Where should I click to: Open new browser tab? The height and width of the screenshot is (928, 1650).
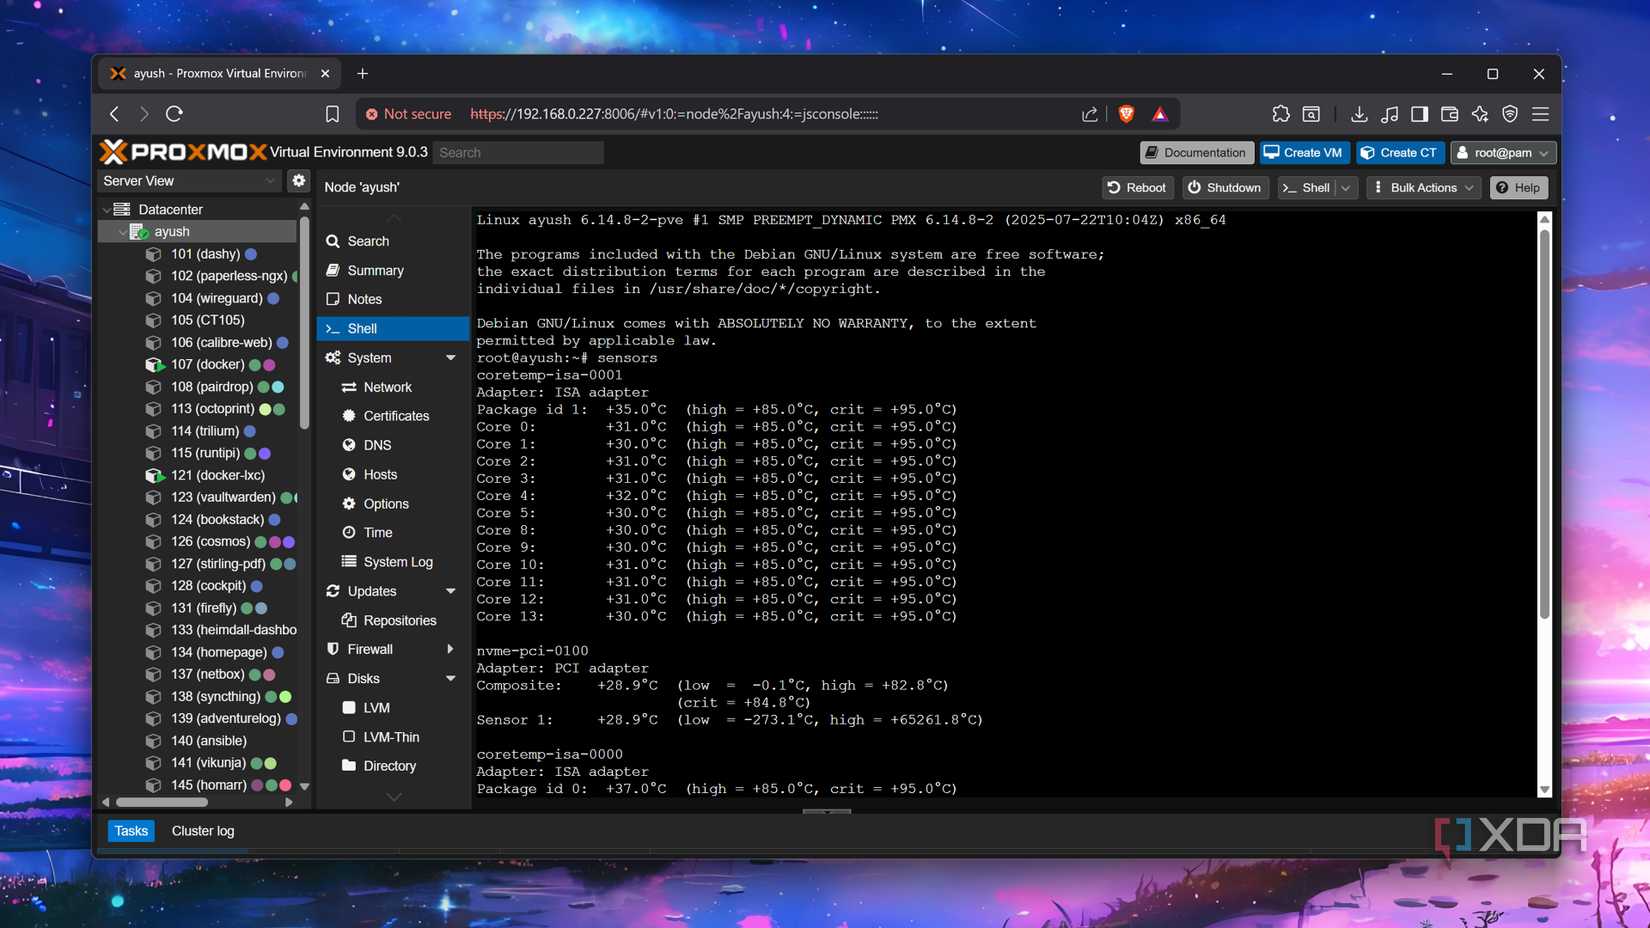coord(362,73)
